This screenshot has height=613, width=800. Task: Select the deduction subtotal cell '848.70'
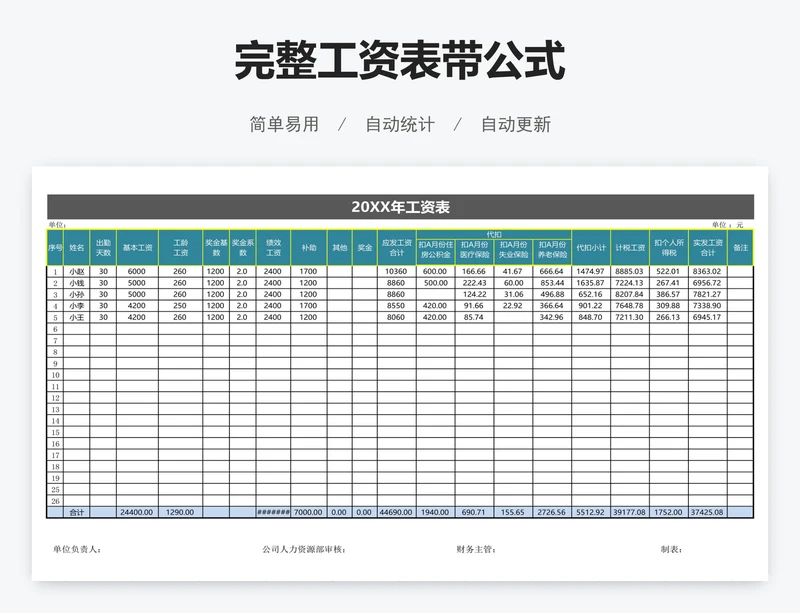(x=591, y=317)
